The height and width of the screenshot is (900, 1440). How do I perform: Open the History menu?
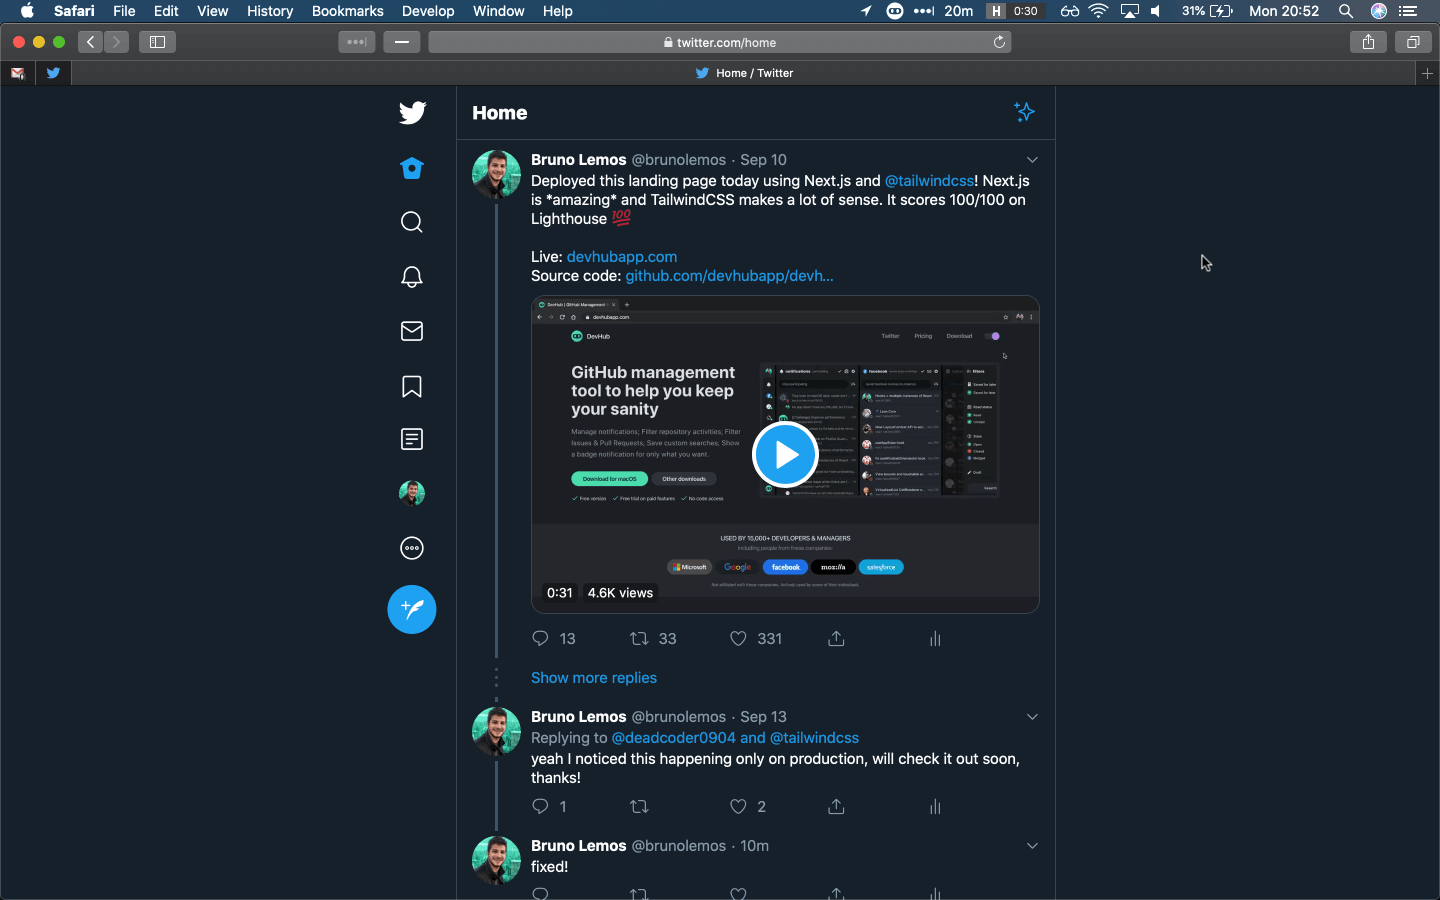click(270, 11)
